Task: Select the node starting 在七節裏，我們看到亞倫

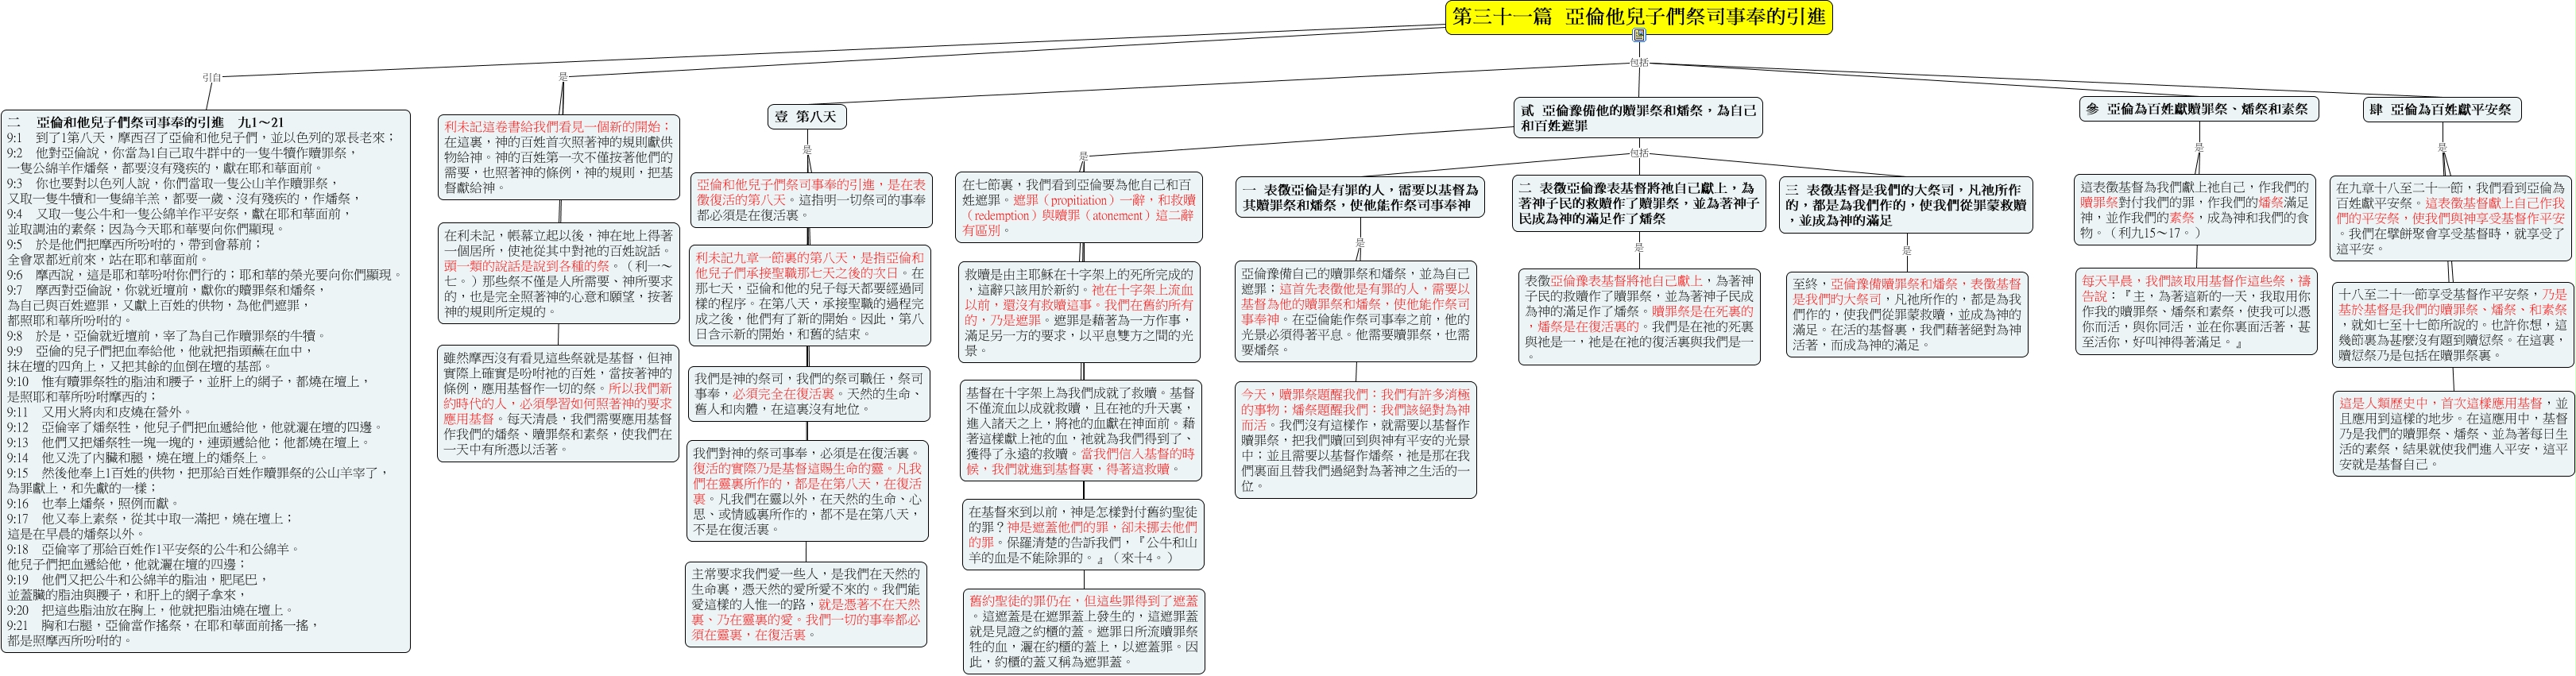Action: pos(1079,207)
